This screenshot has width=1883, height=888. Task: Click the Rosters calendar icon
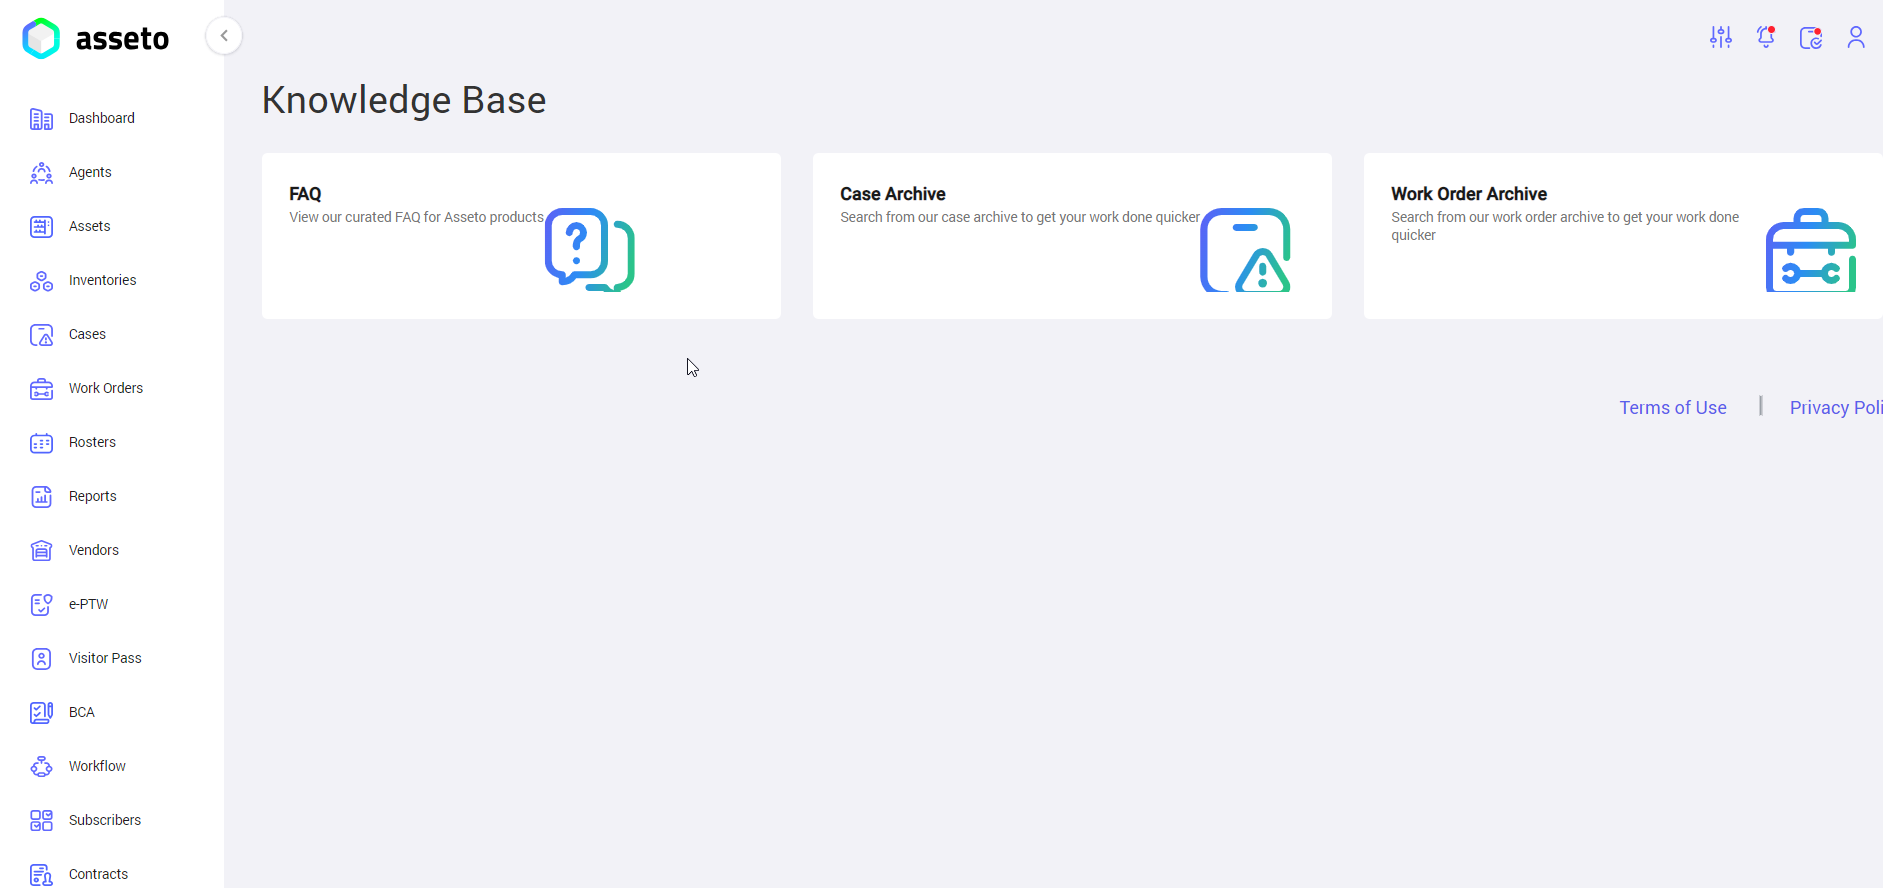pyautogui.click(x=41, y=443)
